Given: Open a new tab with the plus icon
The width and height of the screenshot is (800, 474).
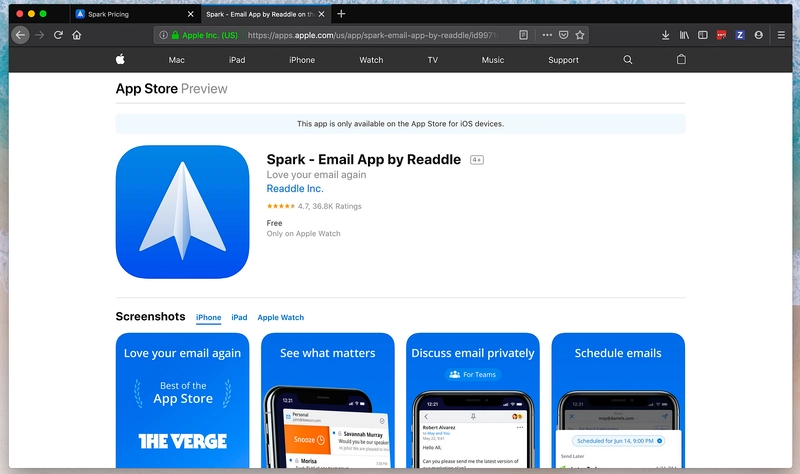Looking at the screenshot, I should coord(341,14).
